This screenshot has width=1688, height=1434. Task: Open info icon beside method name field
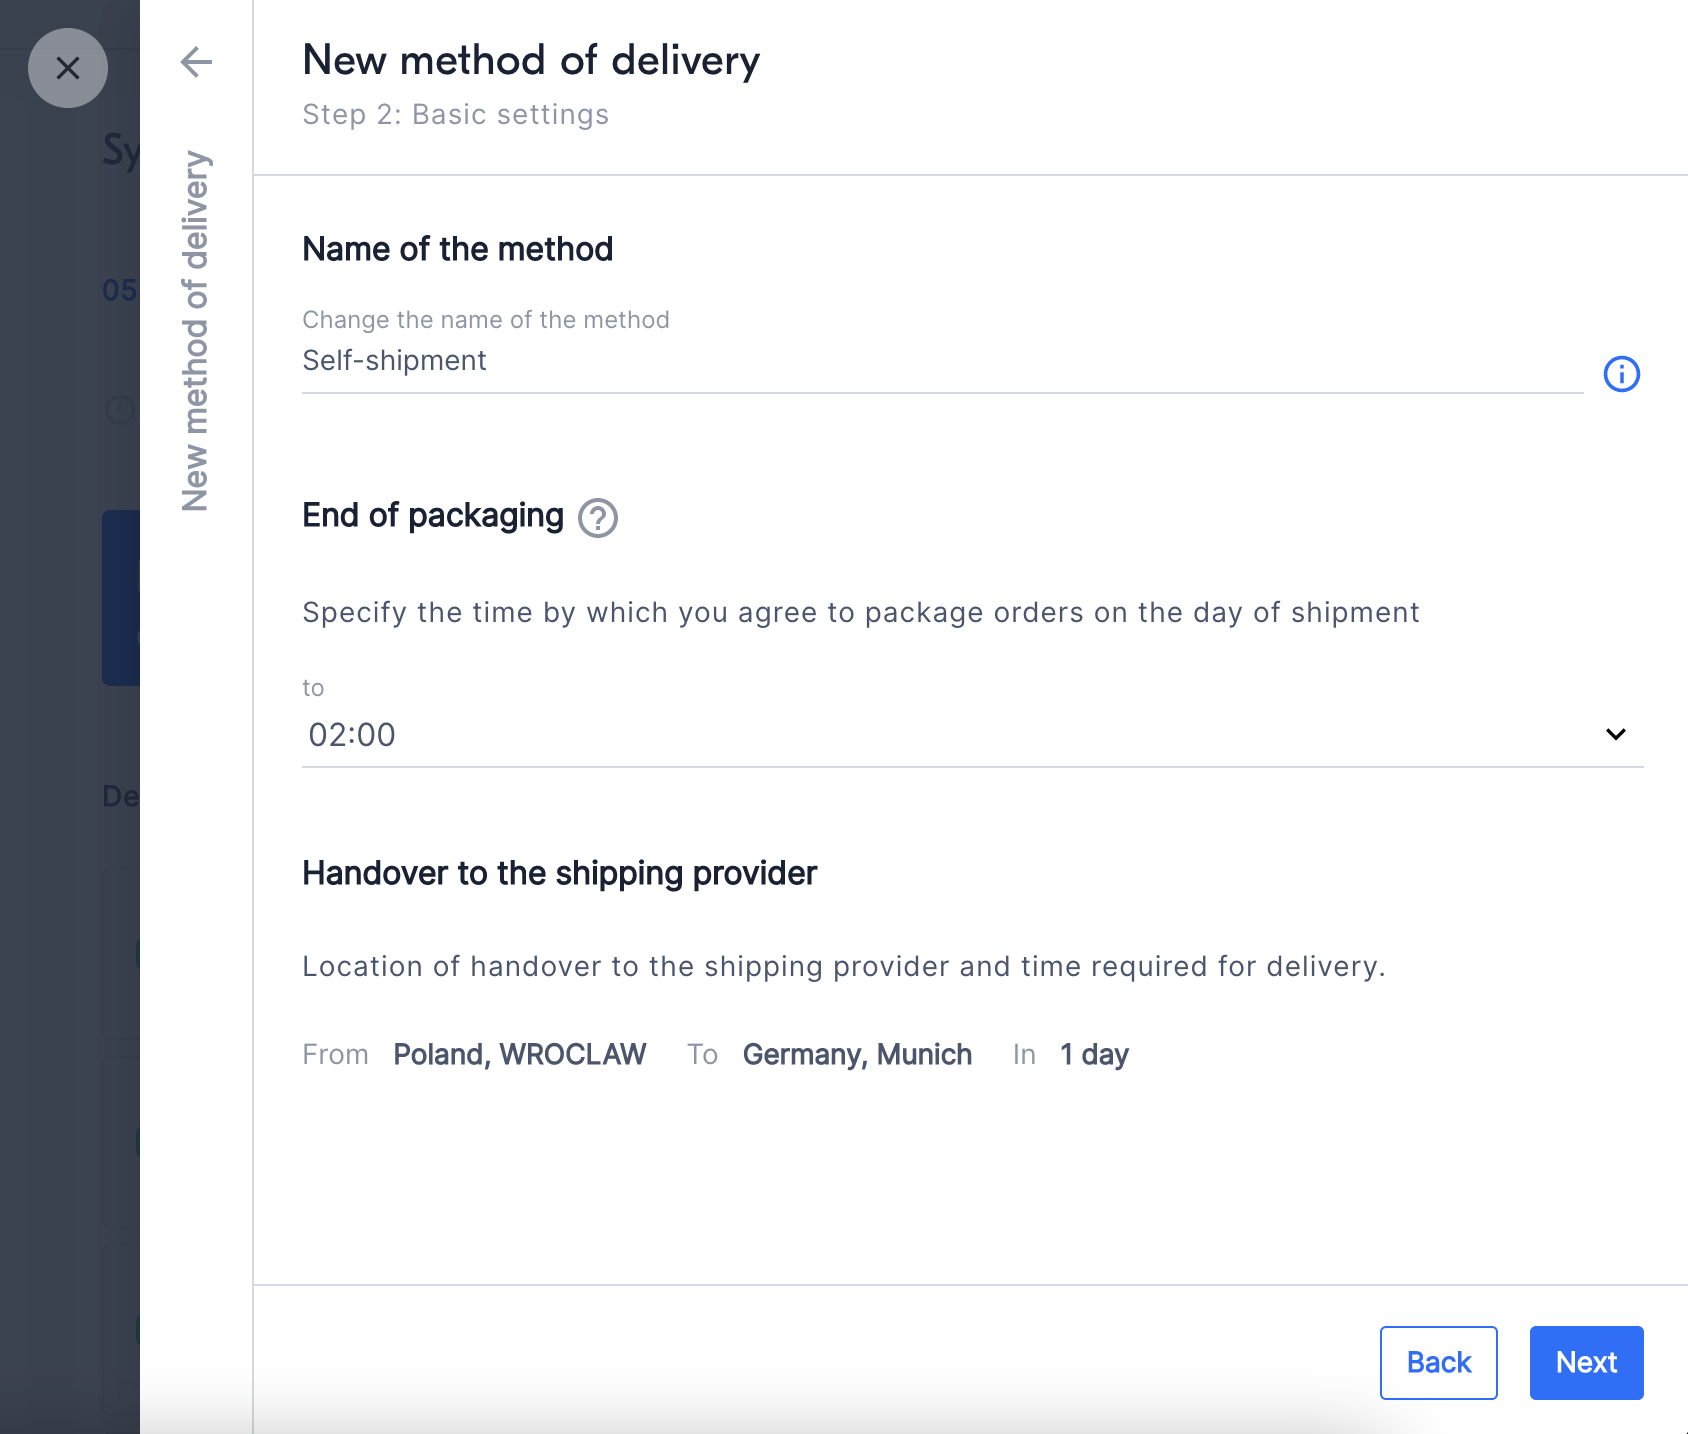click(1621, 374)
